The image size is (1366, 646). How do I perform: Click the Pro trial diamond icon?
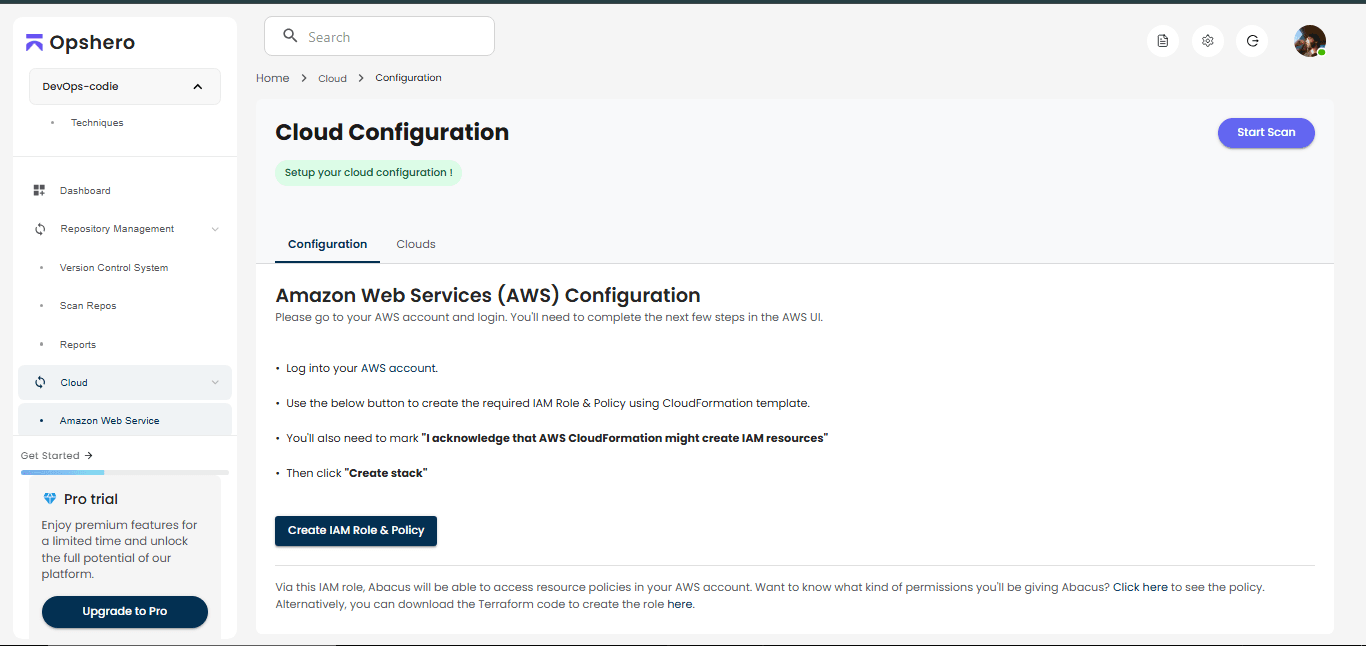click(x=50, y=499)
